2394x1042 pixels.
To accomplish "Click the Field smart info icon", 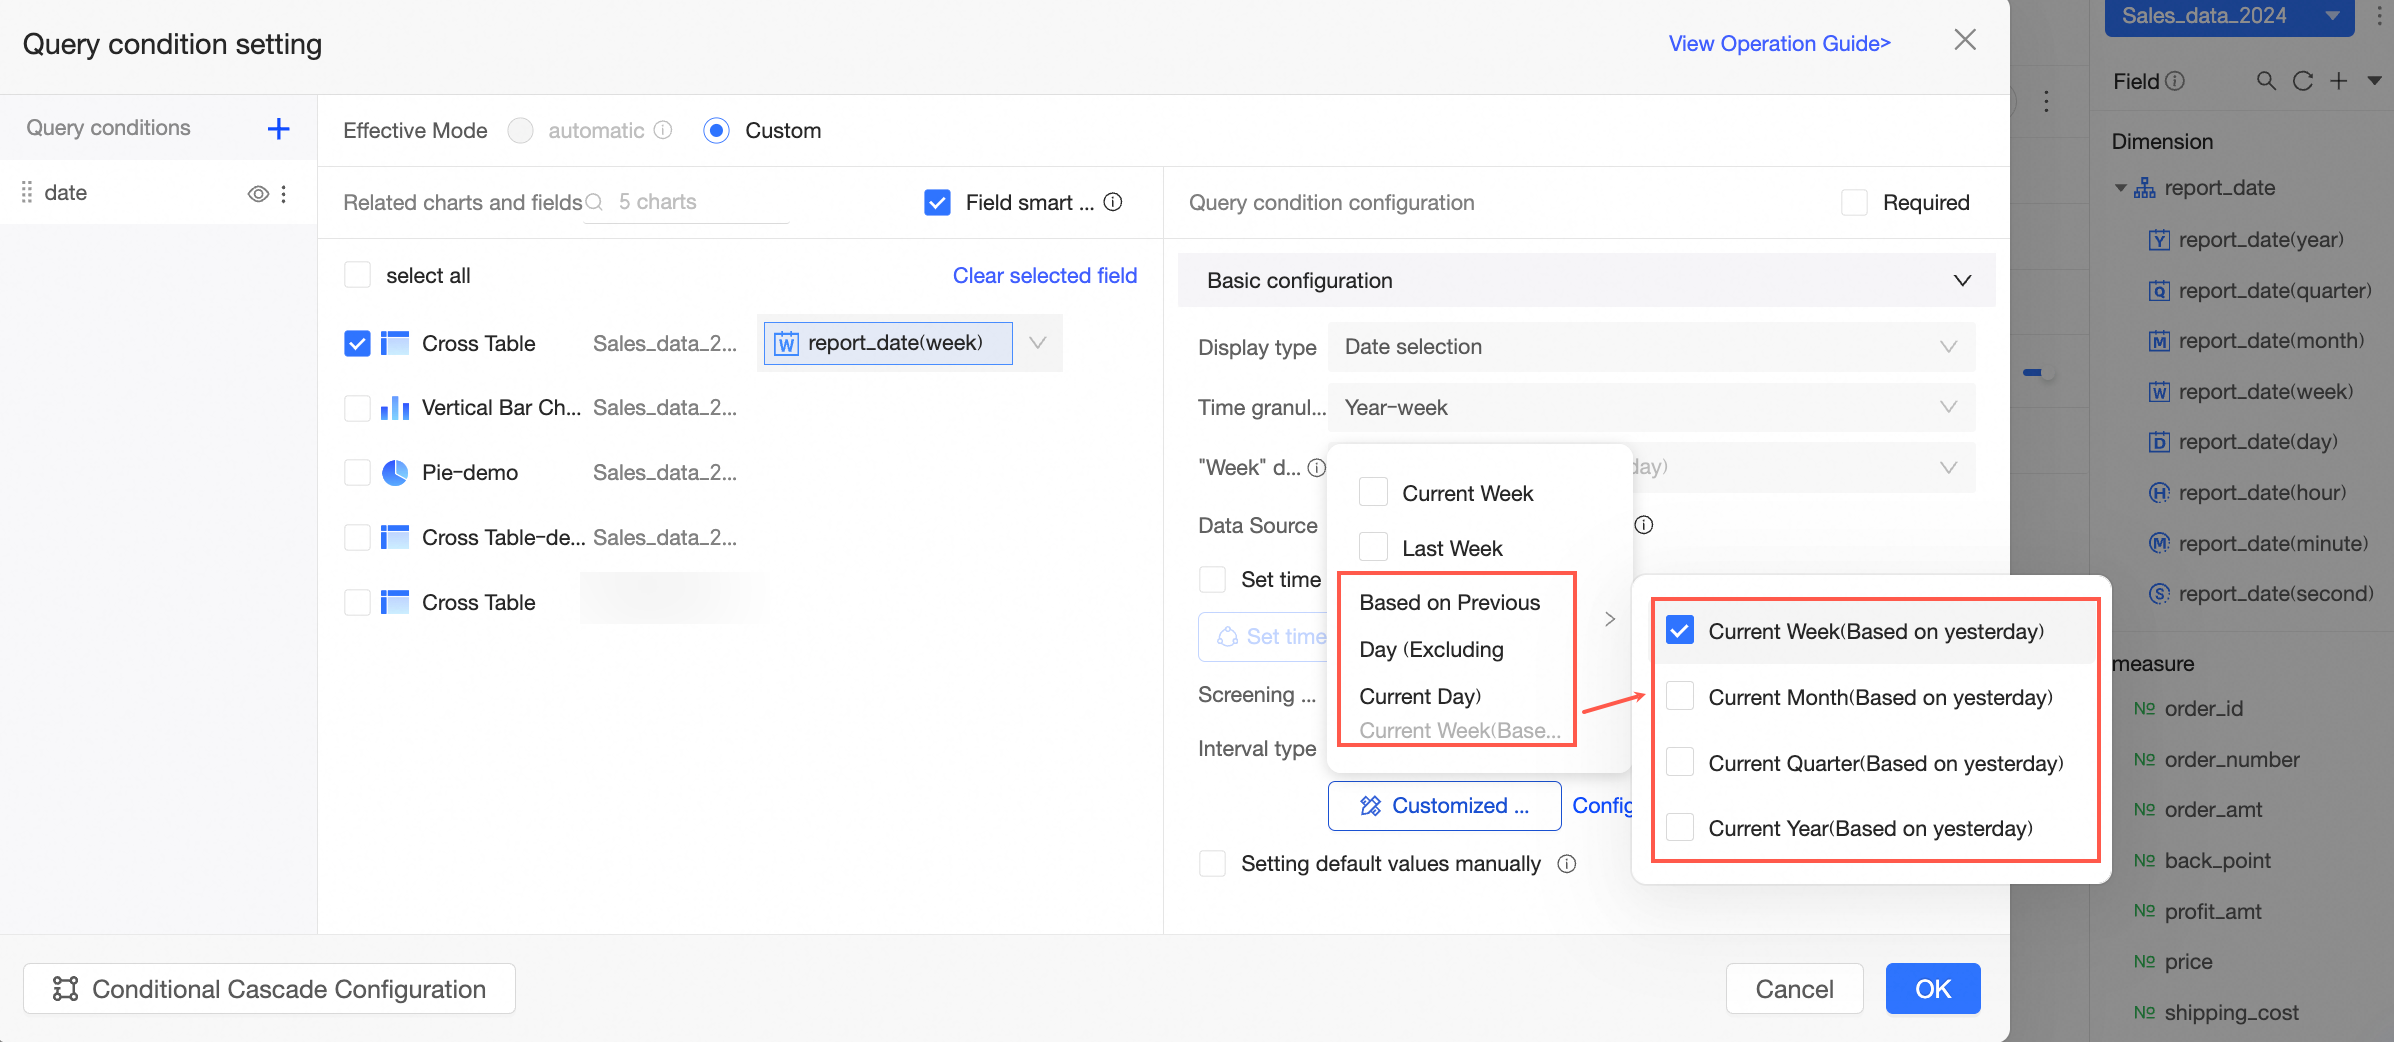I will click(x=1113, y=202).
